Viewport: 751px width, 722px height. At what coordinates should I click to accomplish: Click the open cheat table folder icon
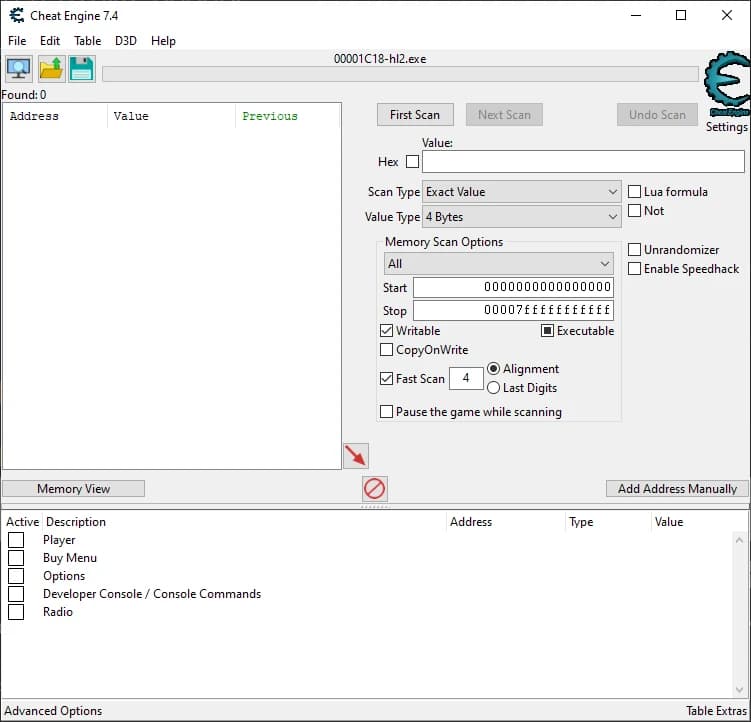(51, 69)
